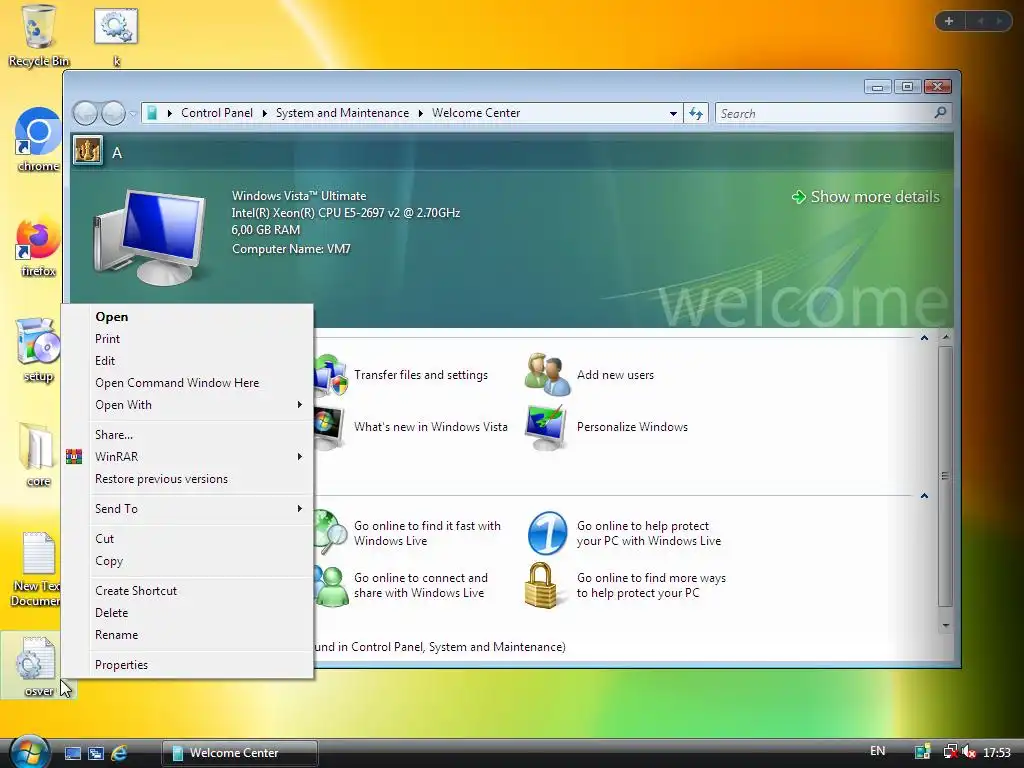The image size is (1024, 768).
Task: Choose Edit from the context menu
Action: pos(199,360)
